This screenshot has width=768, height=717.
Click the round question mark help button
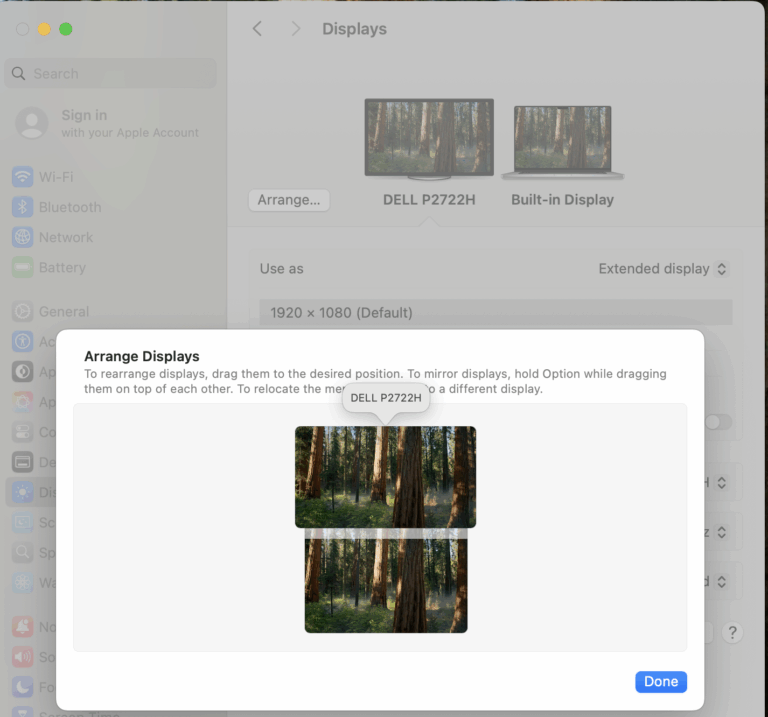[732, 632]
